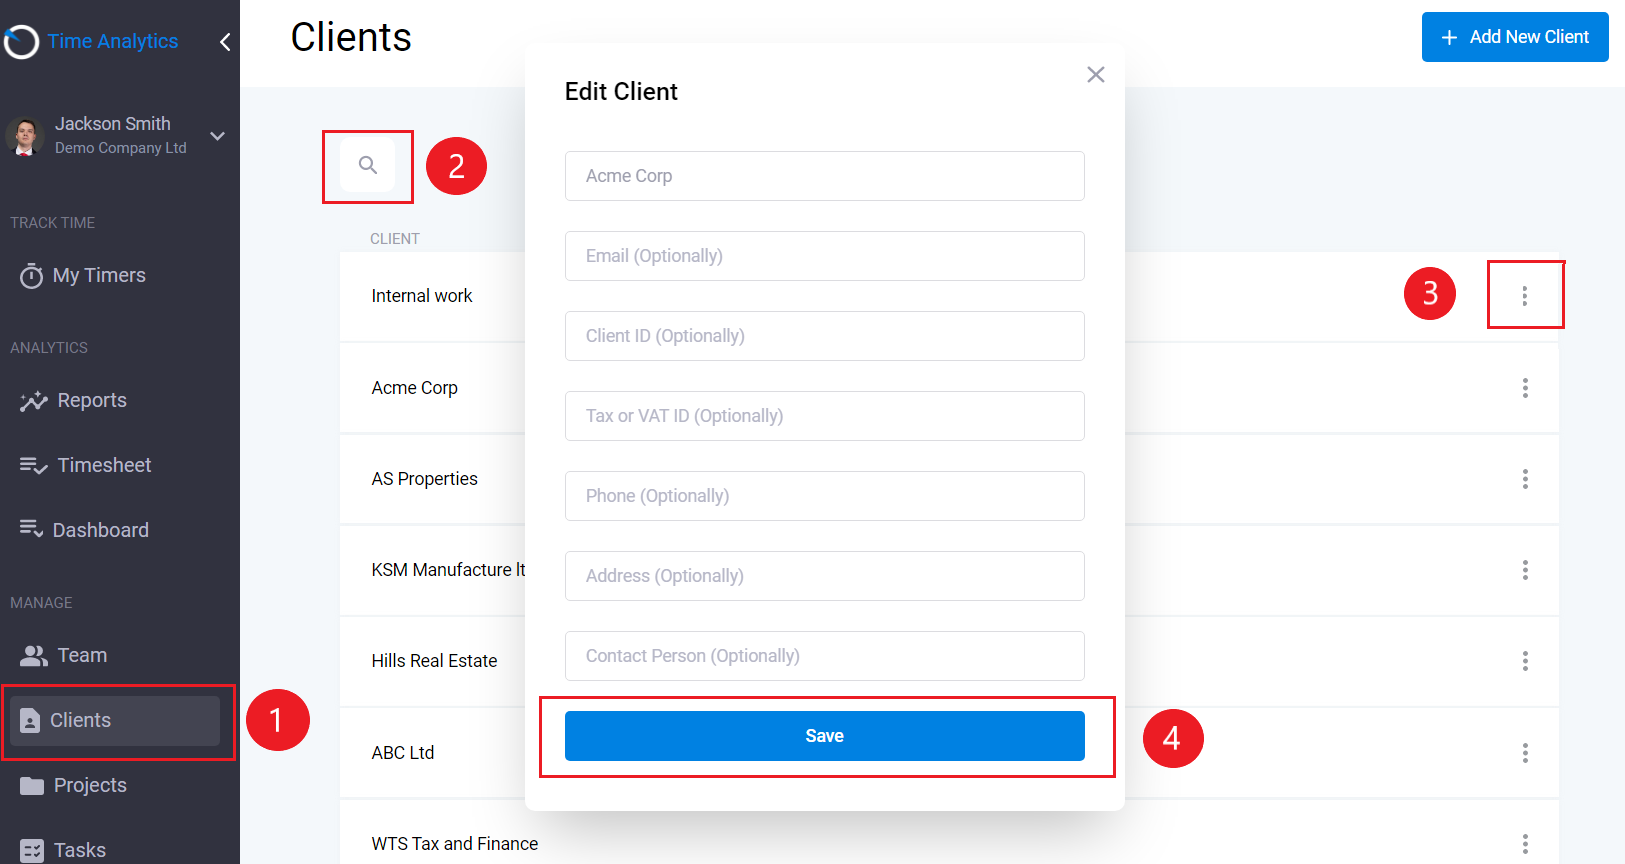Open My Timers stopwatch icon
This screenshot has width=1625, height=864.
tap(32, 275)
